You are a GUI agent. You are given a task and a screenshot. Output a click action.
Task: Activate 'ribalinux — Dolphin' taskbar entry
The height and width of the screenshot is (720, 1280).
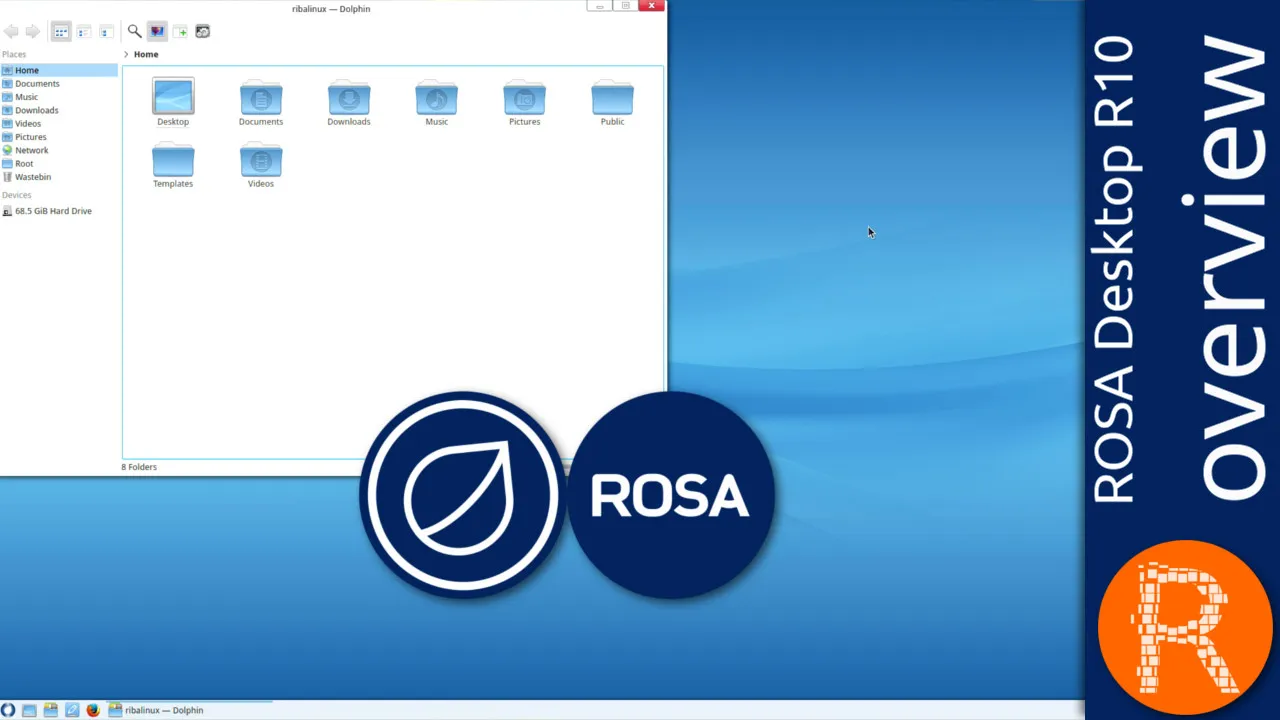tap(189, 710)
